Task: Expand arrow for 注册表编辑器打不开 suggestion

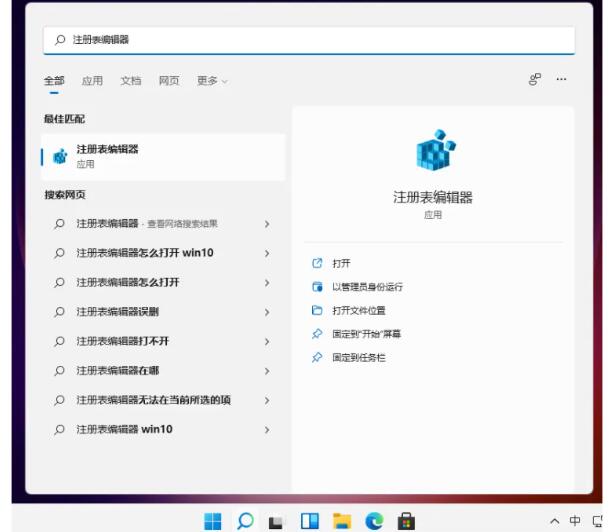Action: (x=267, y=342)
